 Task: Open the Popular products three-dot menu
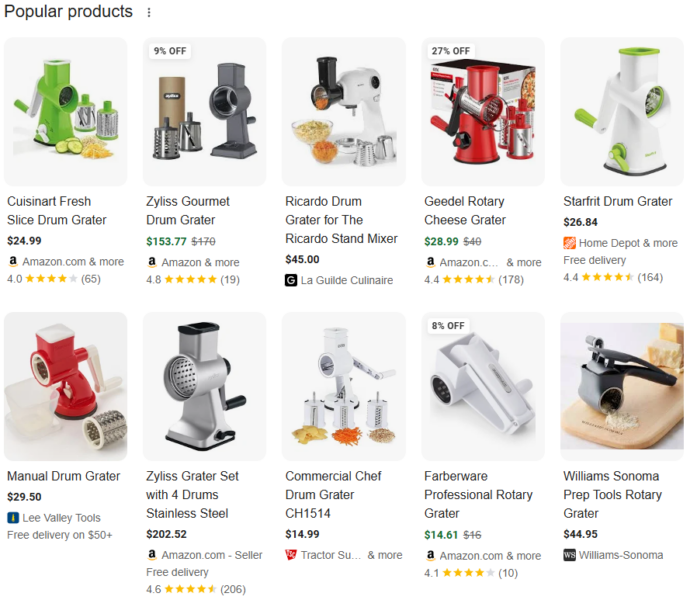click(x=149, y=12)
